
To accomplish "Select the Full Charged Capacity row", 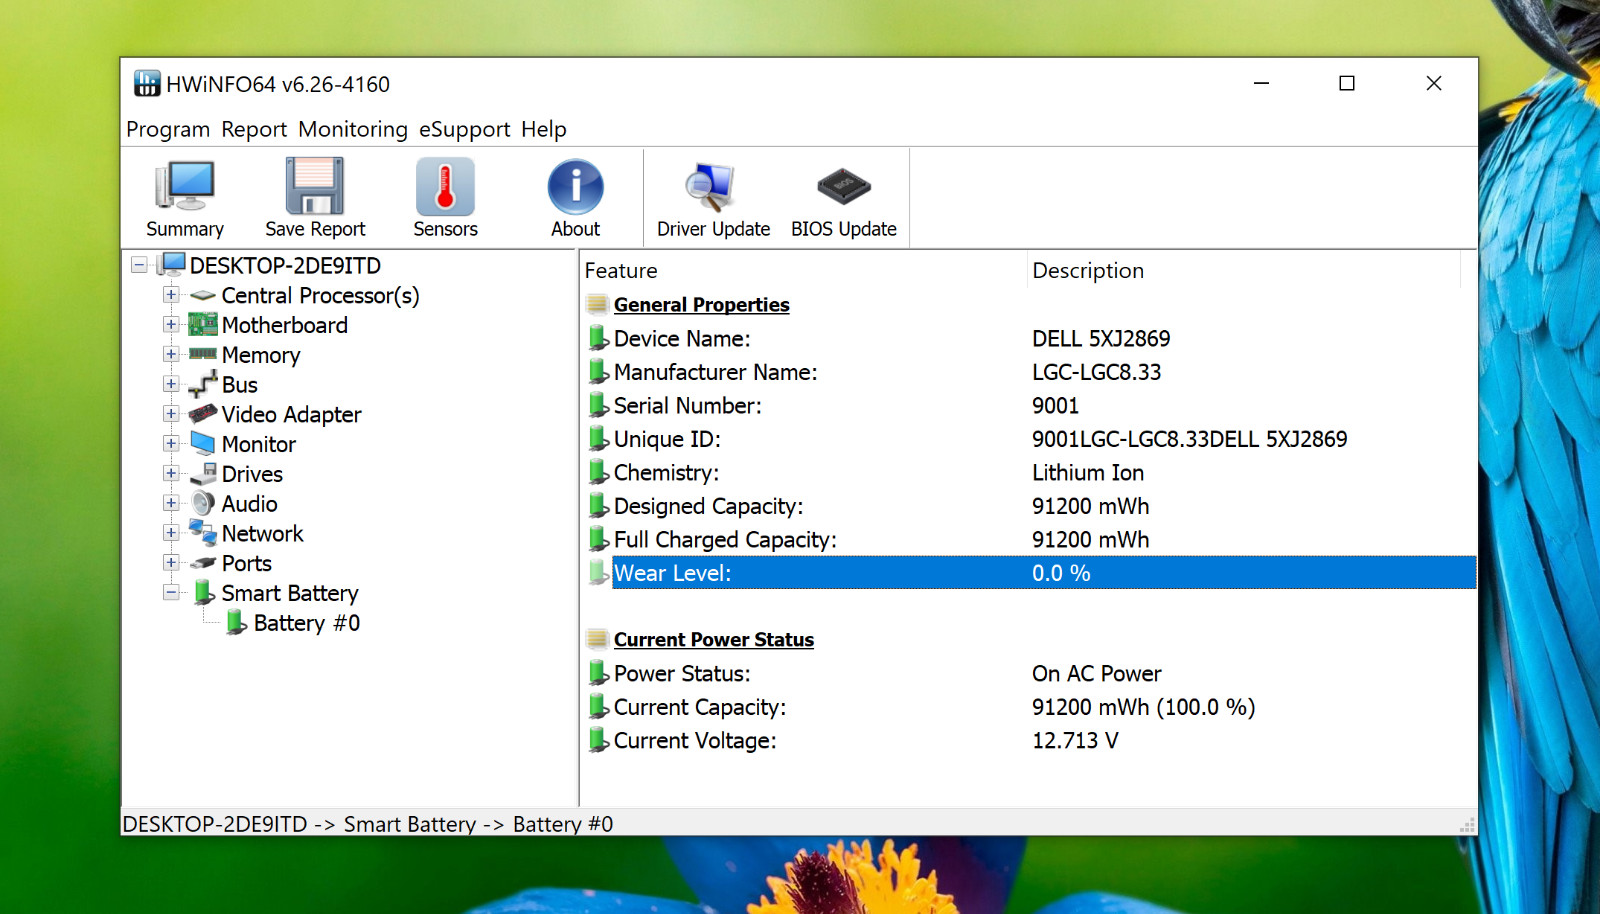I will (x=1029, y=539).
